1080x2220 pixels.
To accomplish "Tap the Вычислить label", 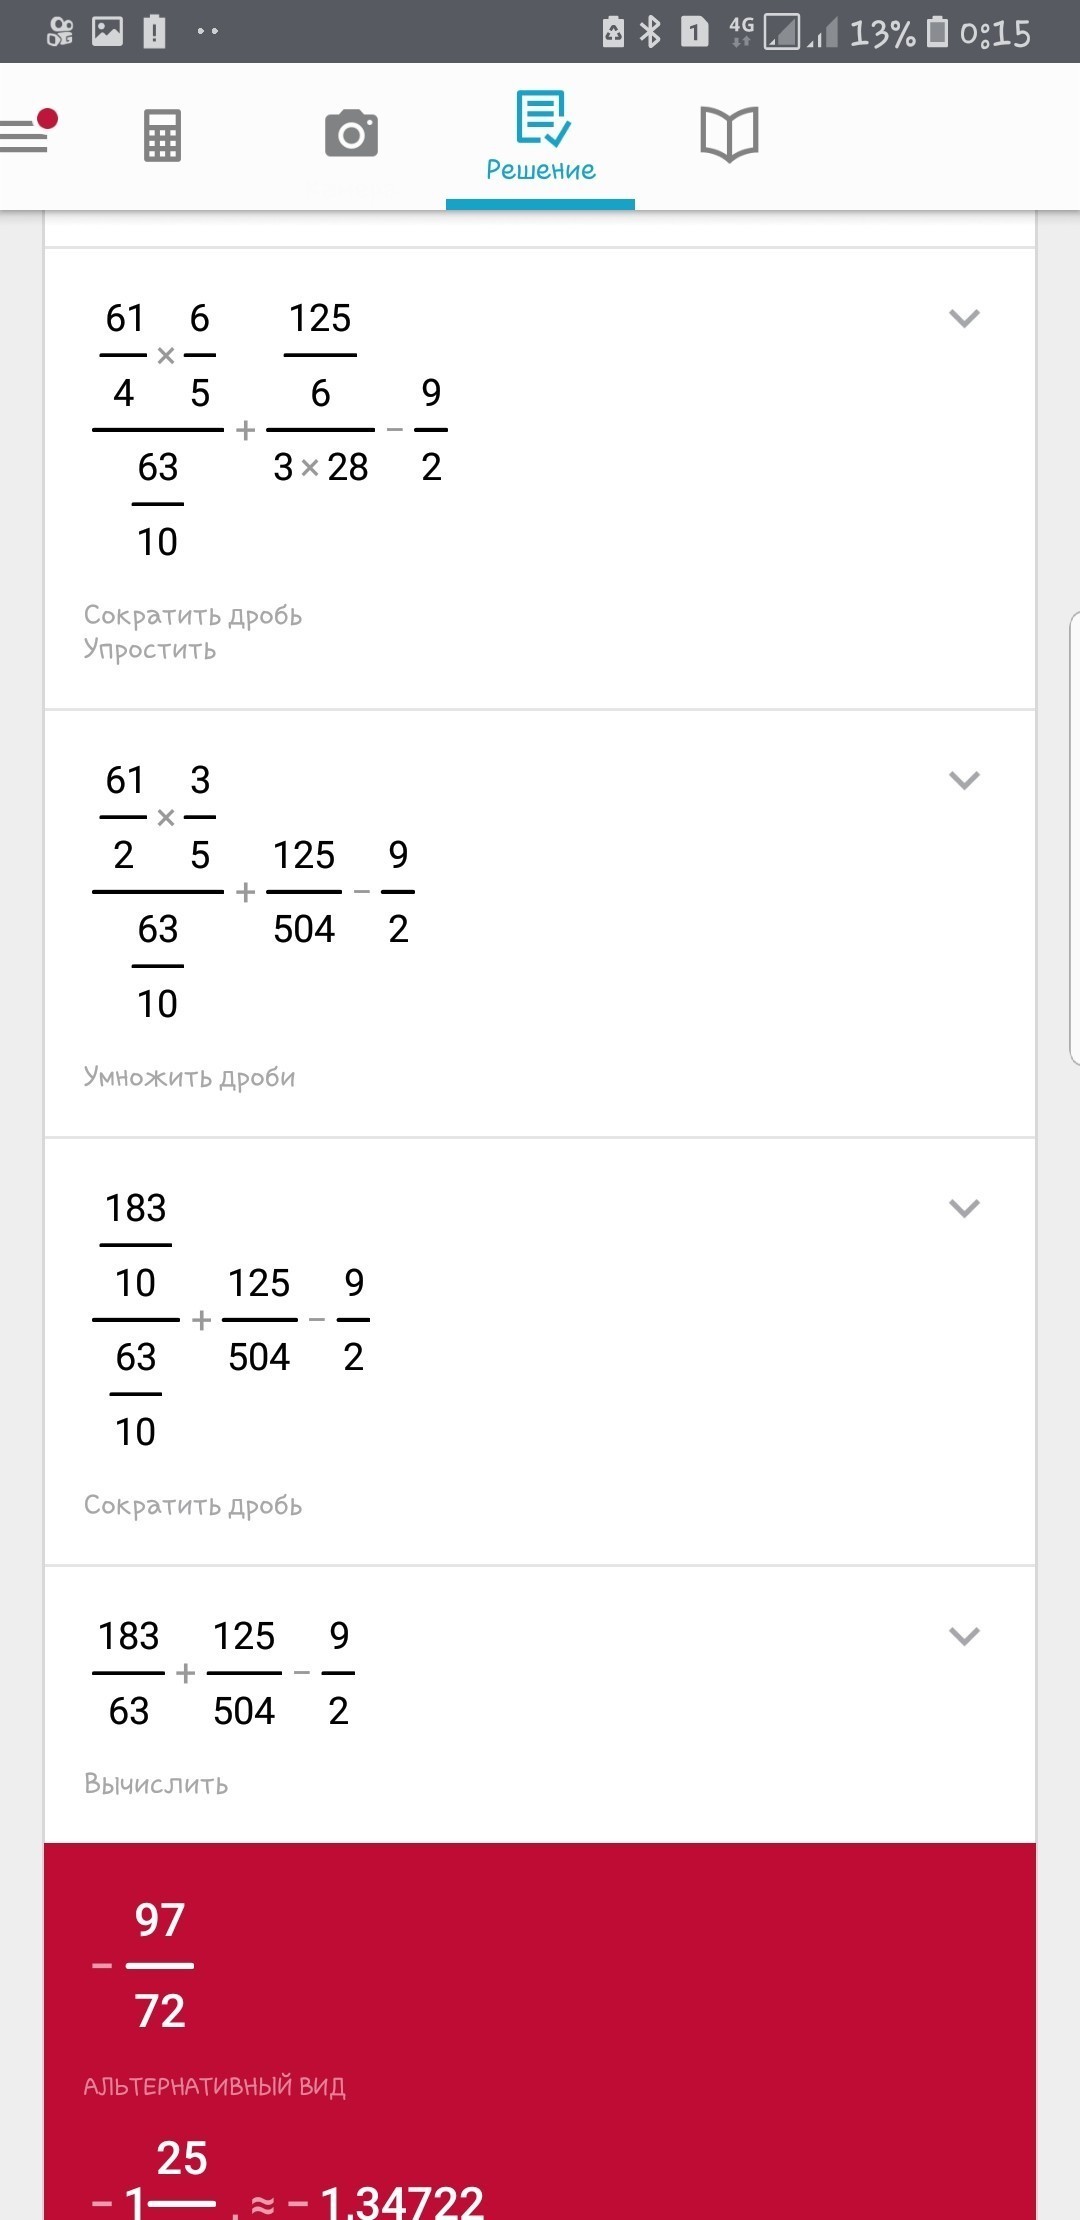I will coord(156,1784).
